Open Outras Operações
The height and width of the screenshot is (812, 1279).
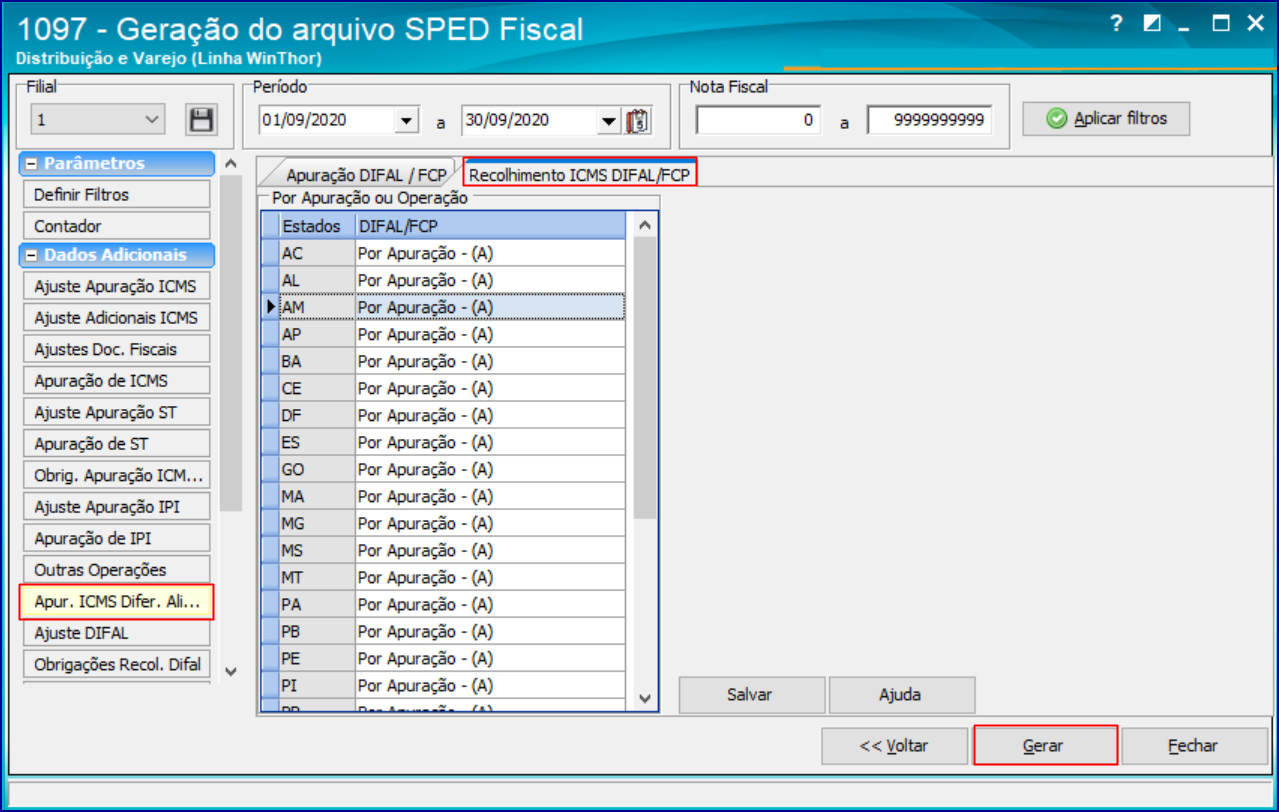pyautogui.click(x=116, y=570)
